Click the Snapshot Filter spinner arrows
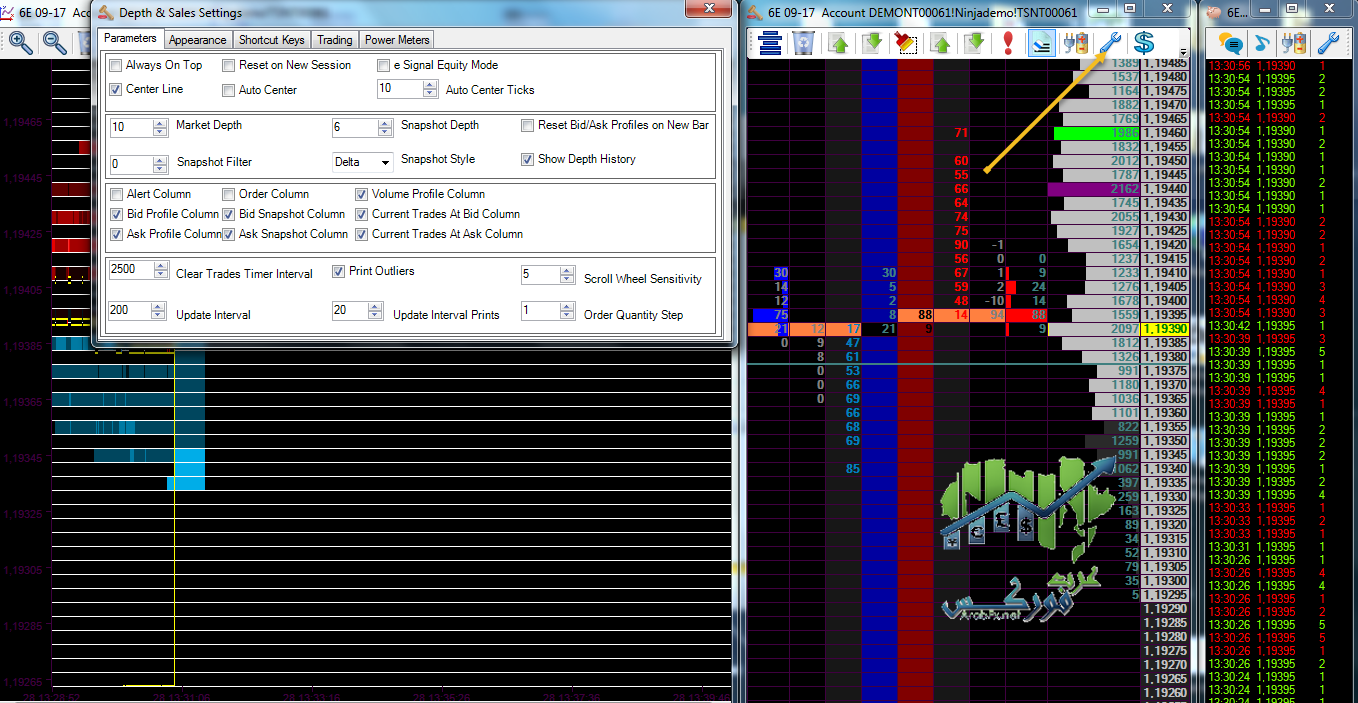Viewport: 1358px width, 703px height. point(160,164)
